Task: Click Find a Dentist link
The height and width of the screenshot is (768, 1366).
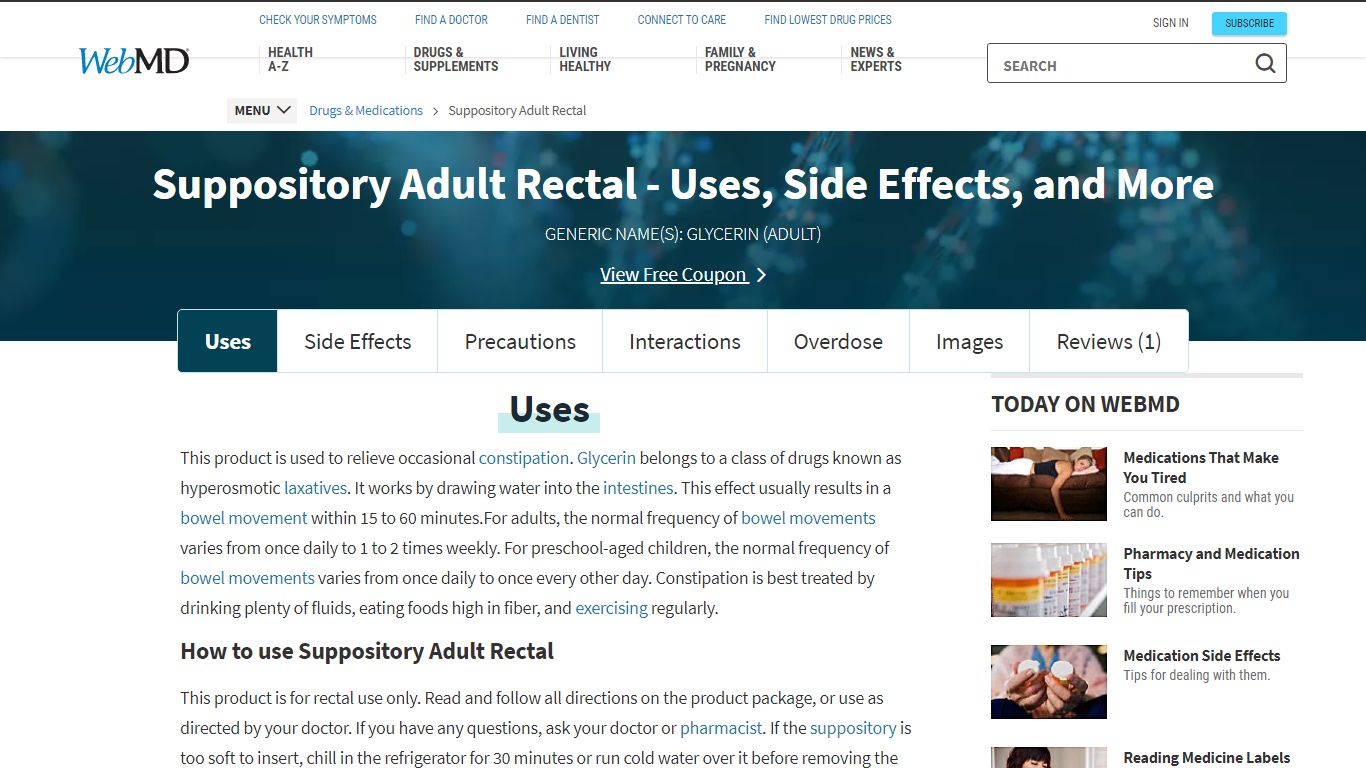Action: (563, 19)
